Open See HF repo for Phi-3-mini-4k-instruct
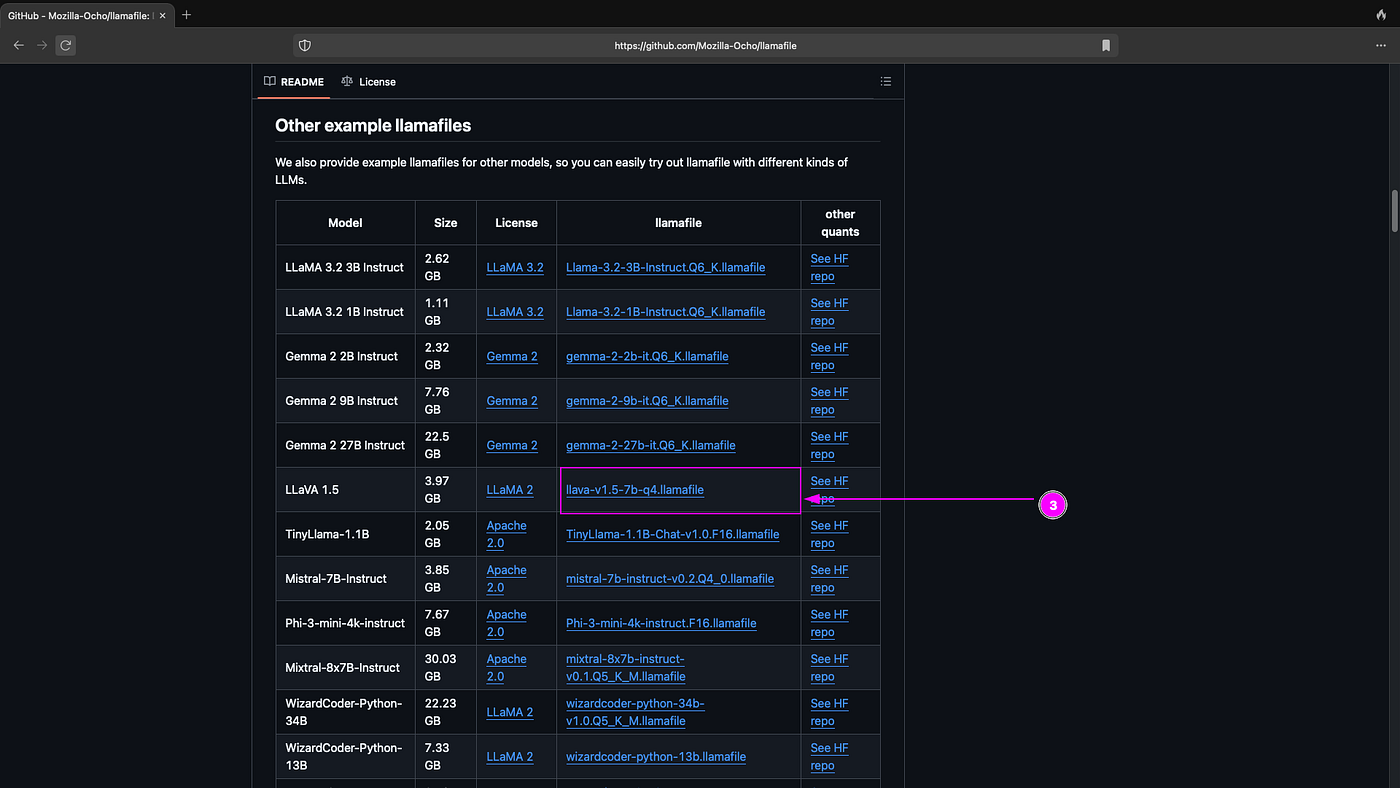The width and height of the screenshot is (1400, 788). point(829,623)
